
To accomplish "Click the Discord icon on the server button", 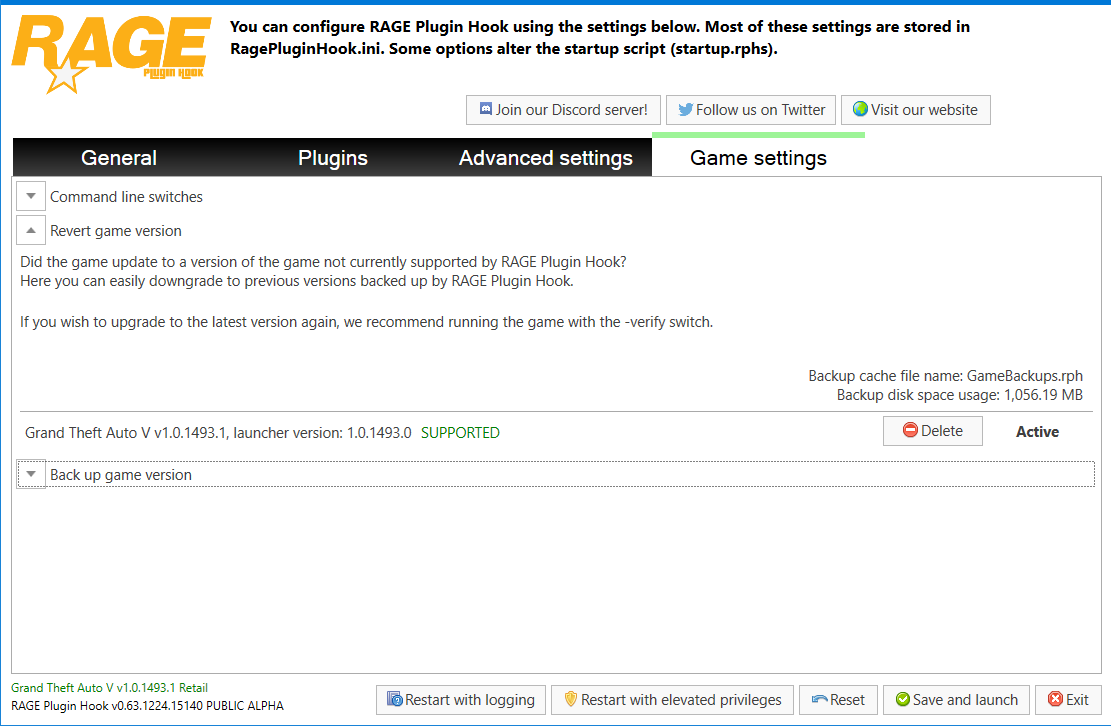I will pyautogui.click(x=486, y=109).
